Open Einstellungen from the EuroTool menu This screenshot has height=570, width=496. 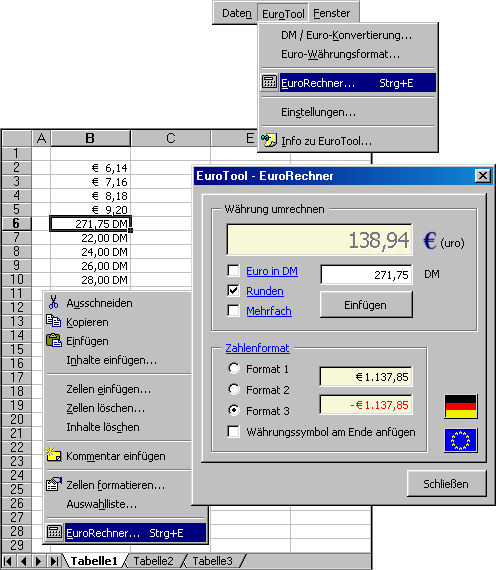348,112
